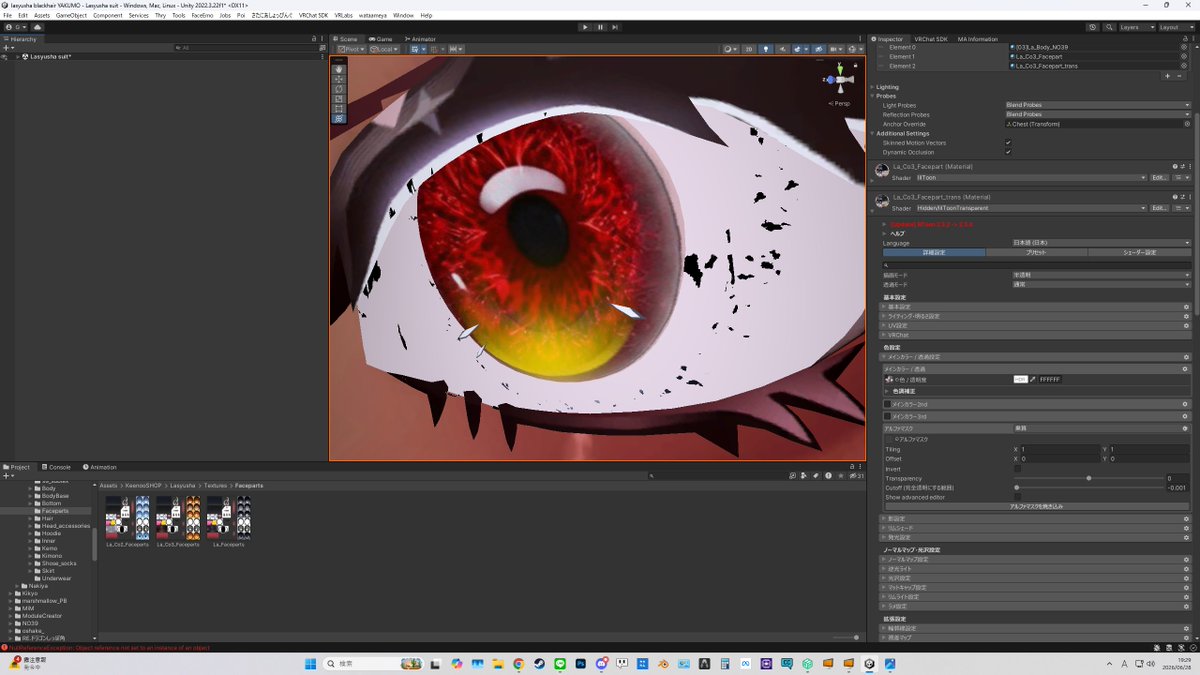
Task: Toggle Dynamic Occlusion checkbox
Action: pos(1008,152)
